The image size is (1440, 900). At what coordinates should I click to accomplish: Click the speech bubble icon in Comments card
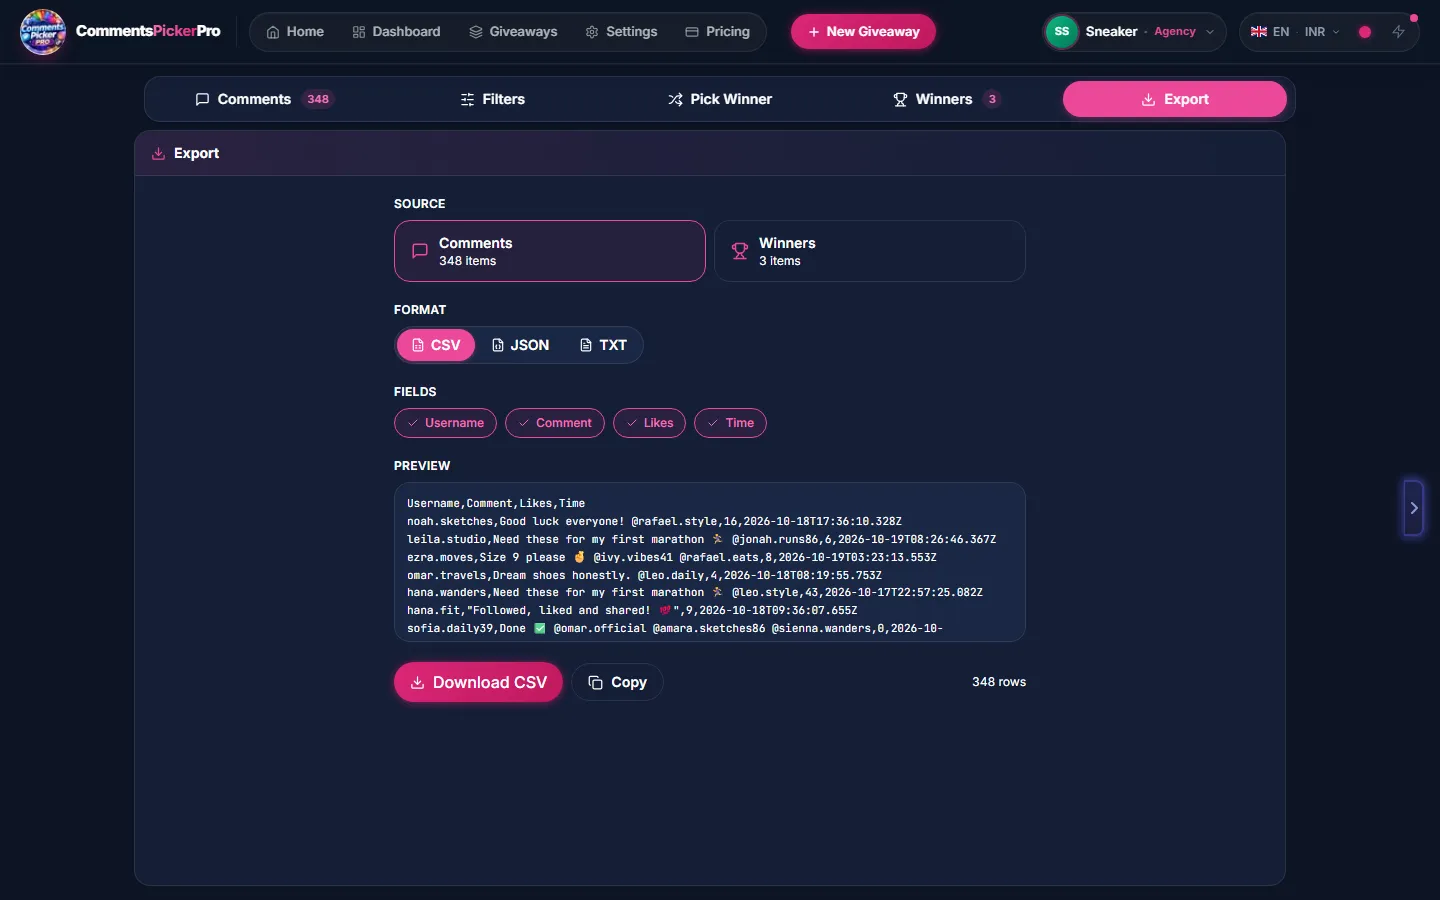pos(420,251)
